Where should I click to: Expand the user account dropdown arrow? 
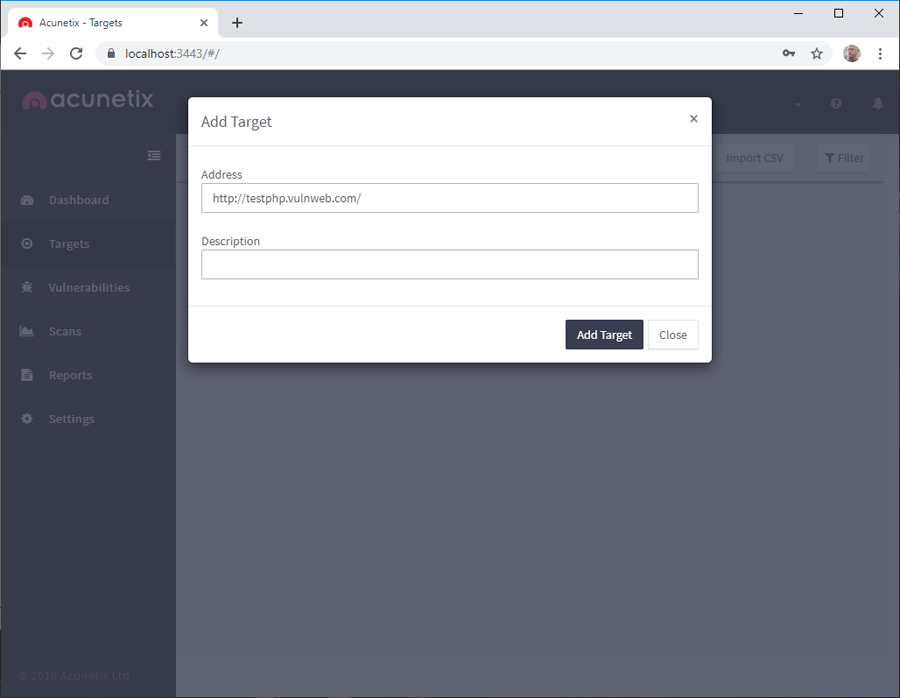(x=798, y=104)
